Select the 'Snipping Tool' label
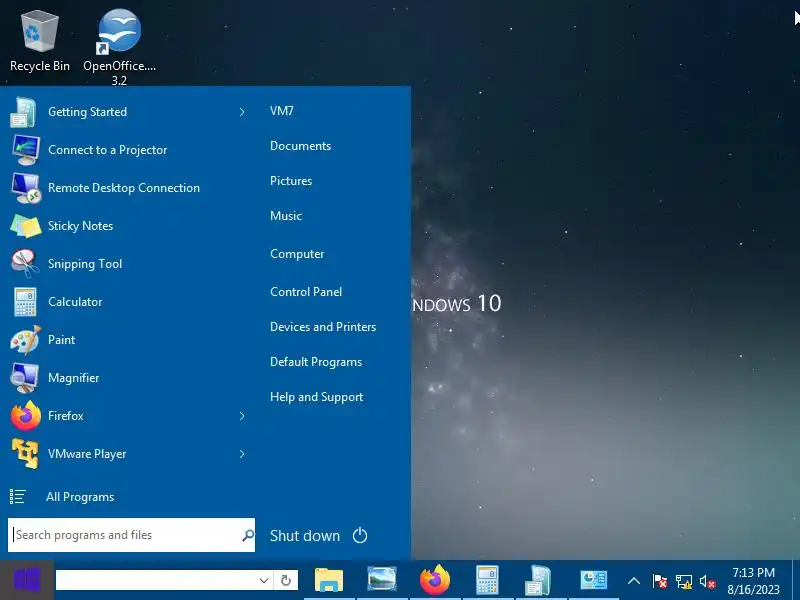This screenshot has height=600, width=800. (x=85, y=264)
